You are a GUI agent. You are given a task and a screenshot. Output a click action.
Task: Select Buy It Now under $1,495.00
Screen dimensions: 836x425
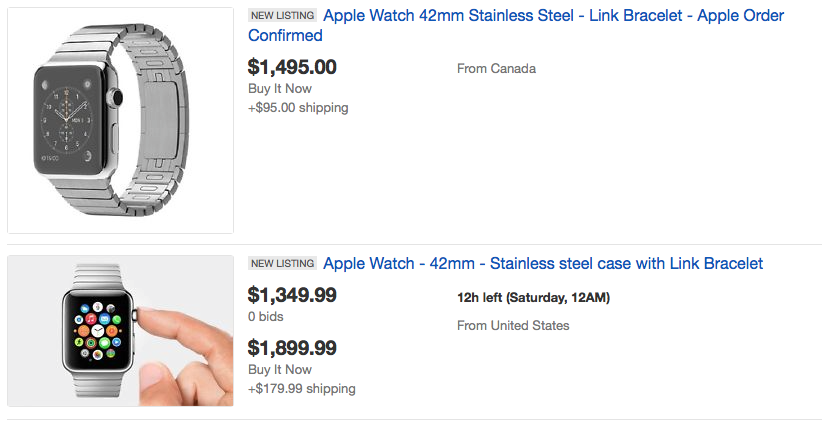click(279, 89)
